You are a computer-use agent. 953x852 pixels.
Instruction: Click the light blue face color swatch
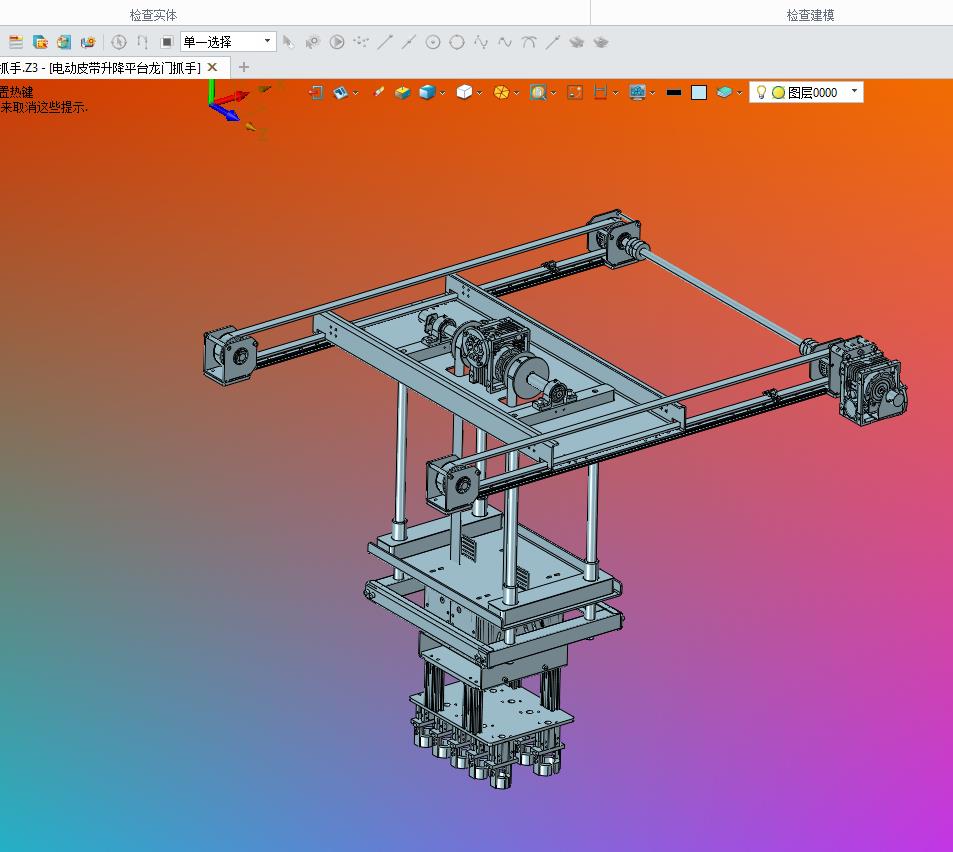coord(699,92)
